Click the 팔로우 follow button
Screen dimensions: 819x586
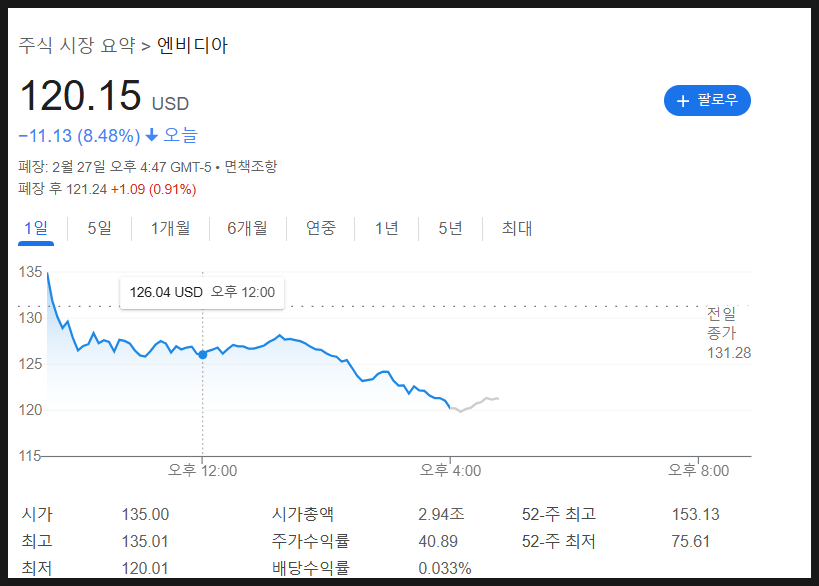click(x=707, y=101)
